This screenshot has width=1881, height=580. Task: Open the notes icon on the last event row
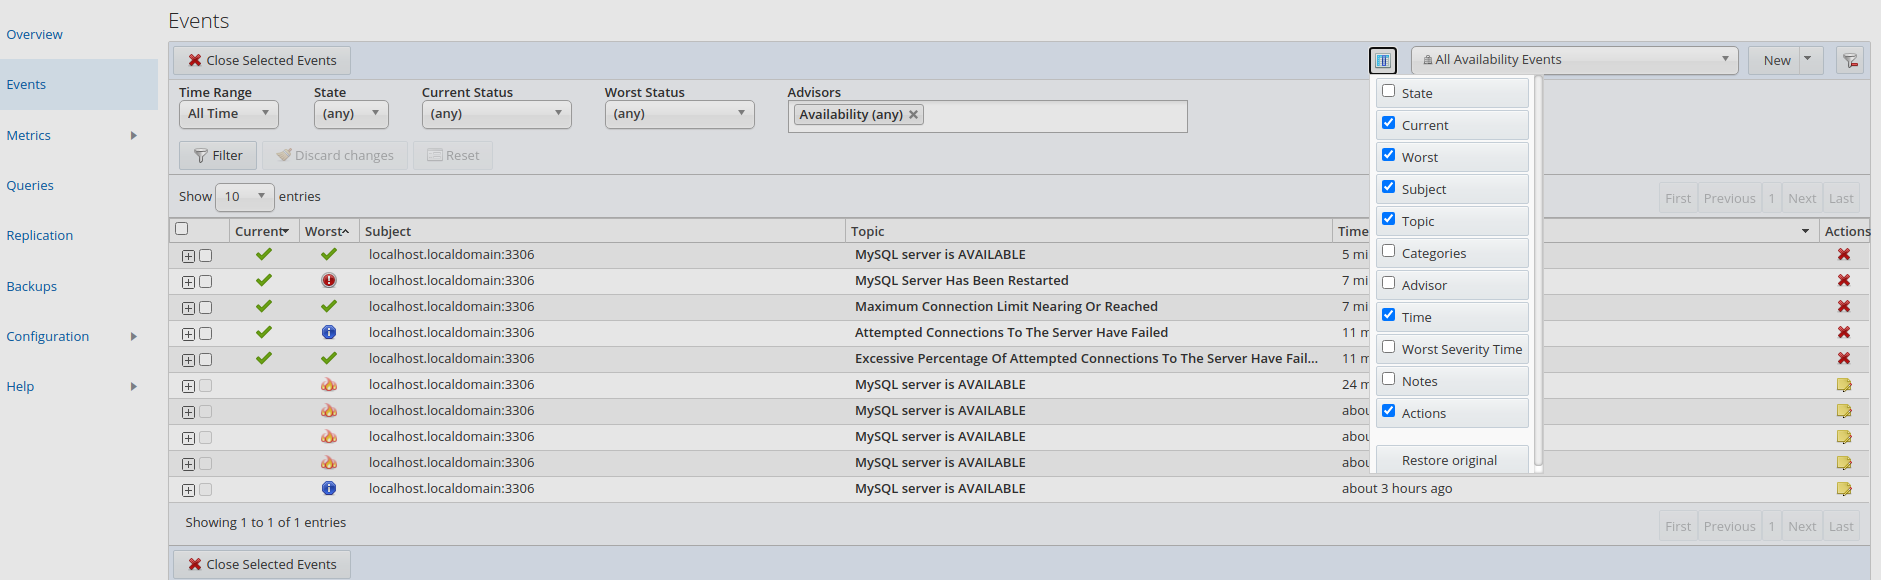(1843, 489)
